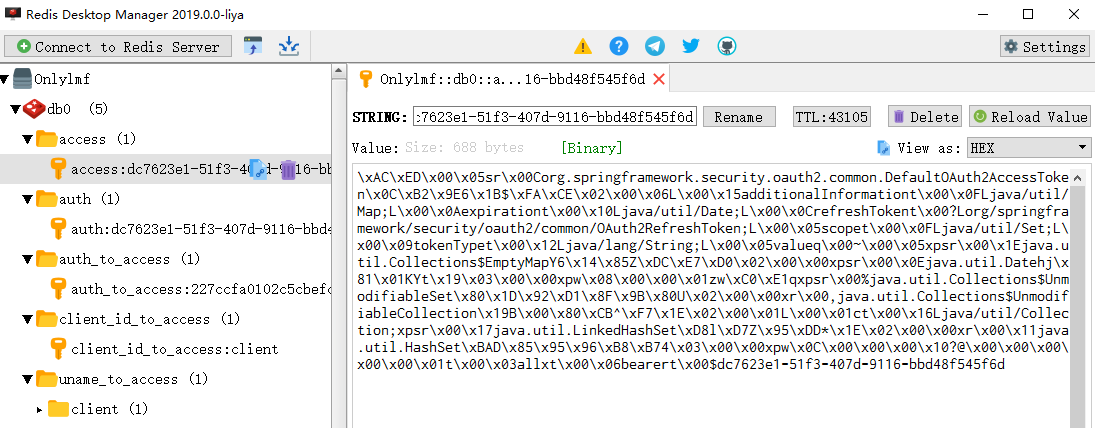
Task: Click the uname_to_access folder icon
Action: pyautogui.click(x=46, y=380)
